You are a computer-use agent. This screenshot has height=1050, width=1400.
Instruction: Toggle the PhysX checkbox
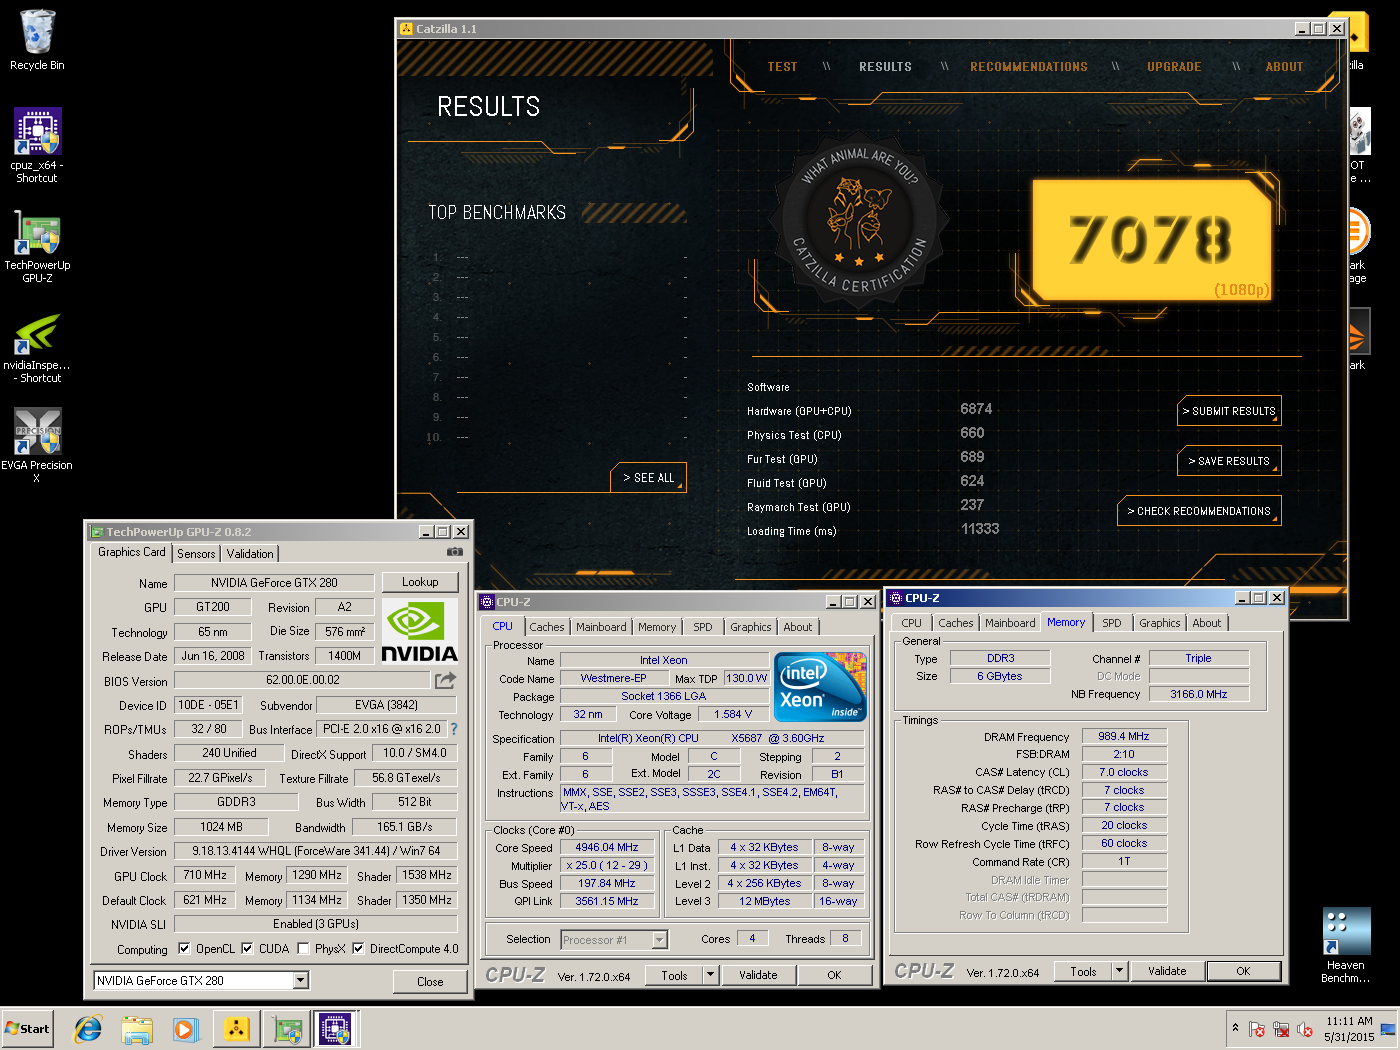point(303,948)
